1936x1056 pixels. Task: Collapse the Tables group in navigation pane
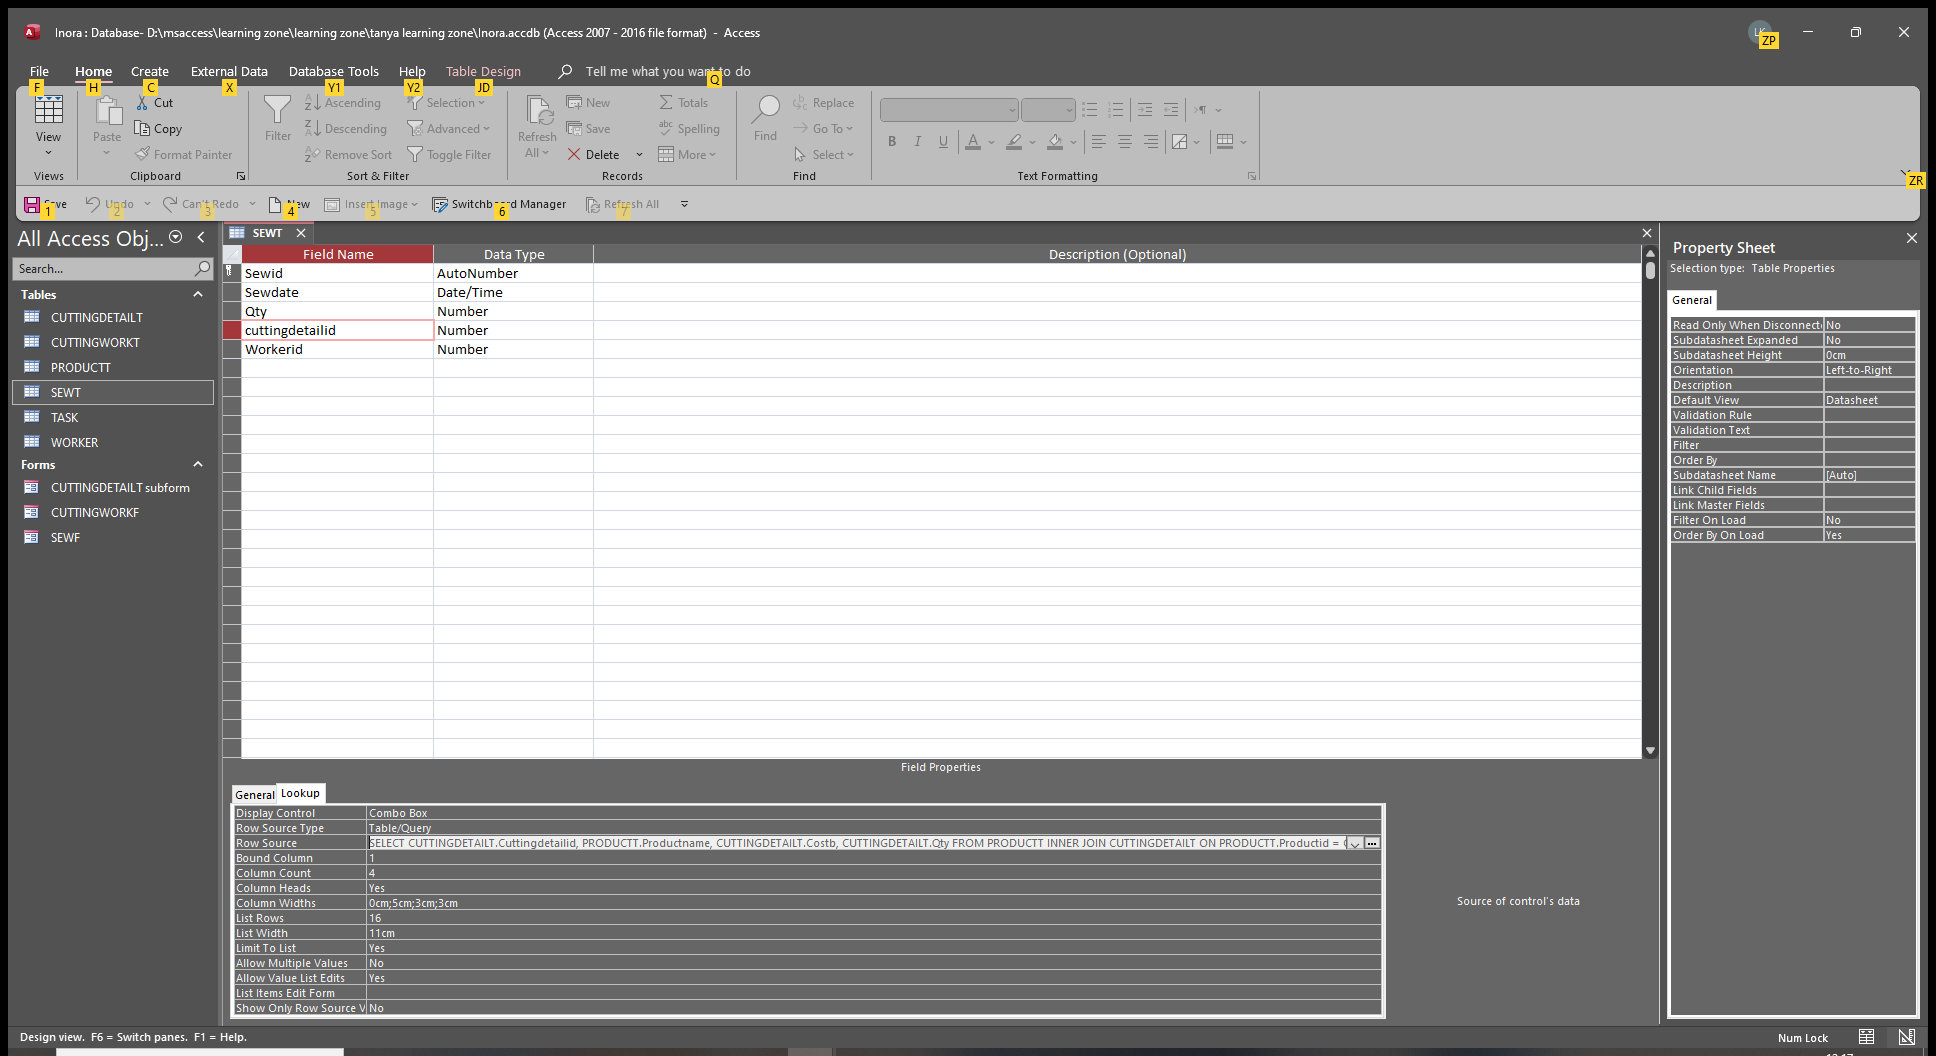click(x=198, y=295)
